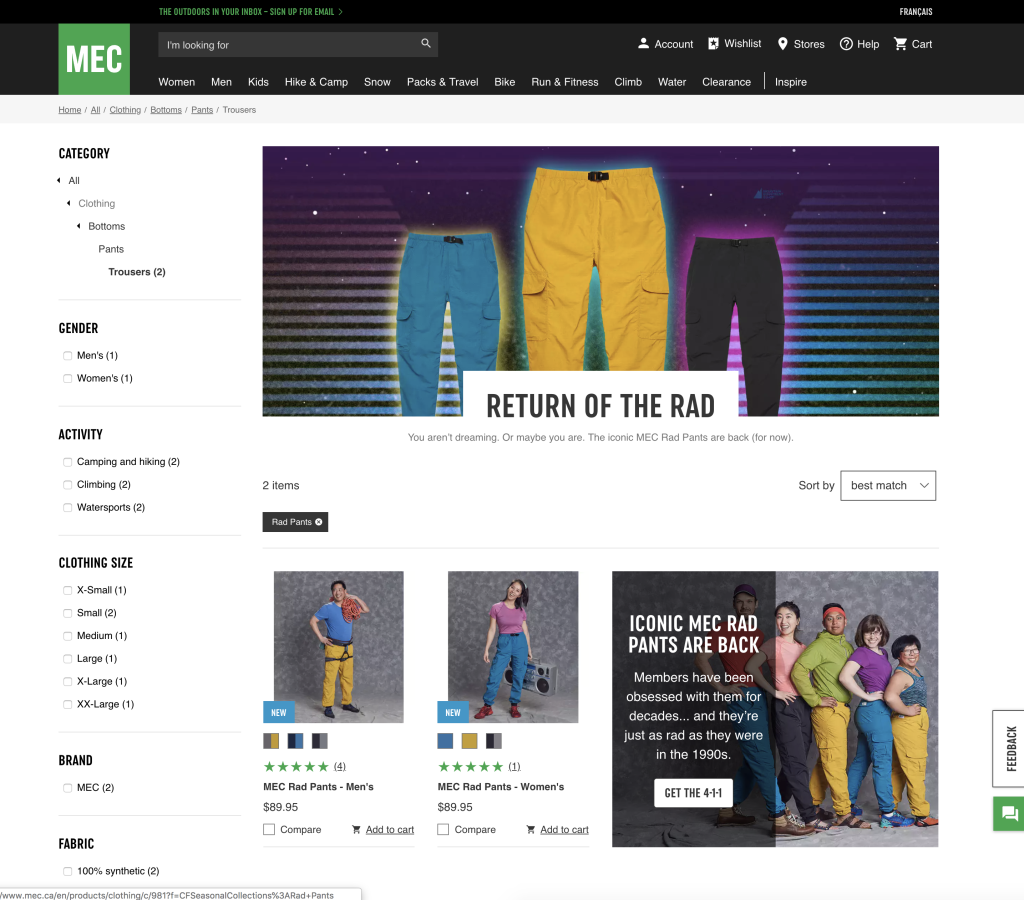Viewport: 1024px width, 900px height.
Task: Open the Run & Fitness menu
Action: [565, 82]
